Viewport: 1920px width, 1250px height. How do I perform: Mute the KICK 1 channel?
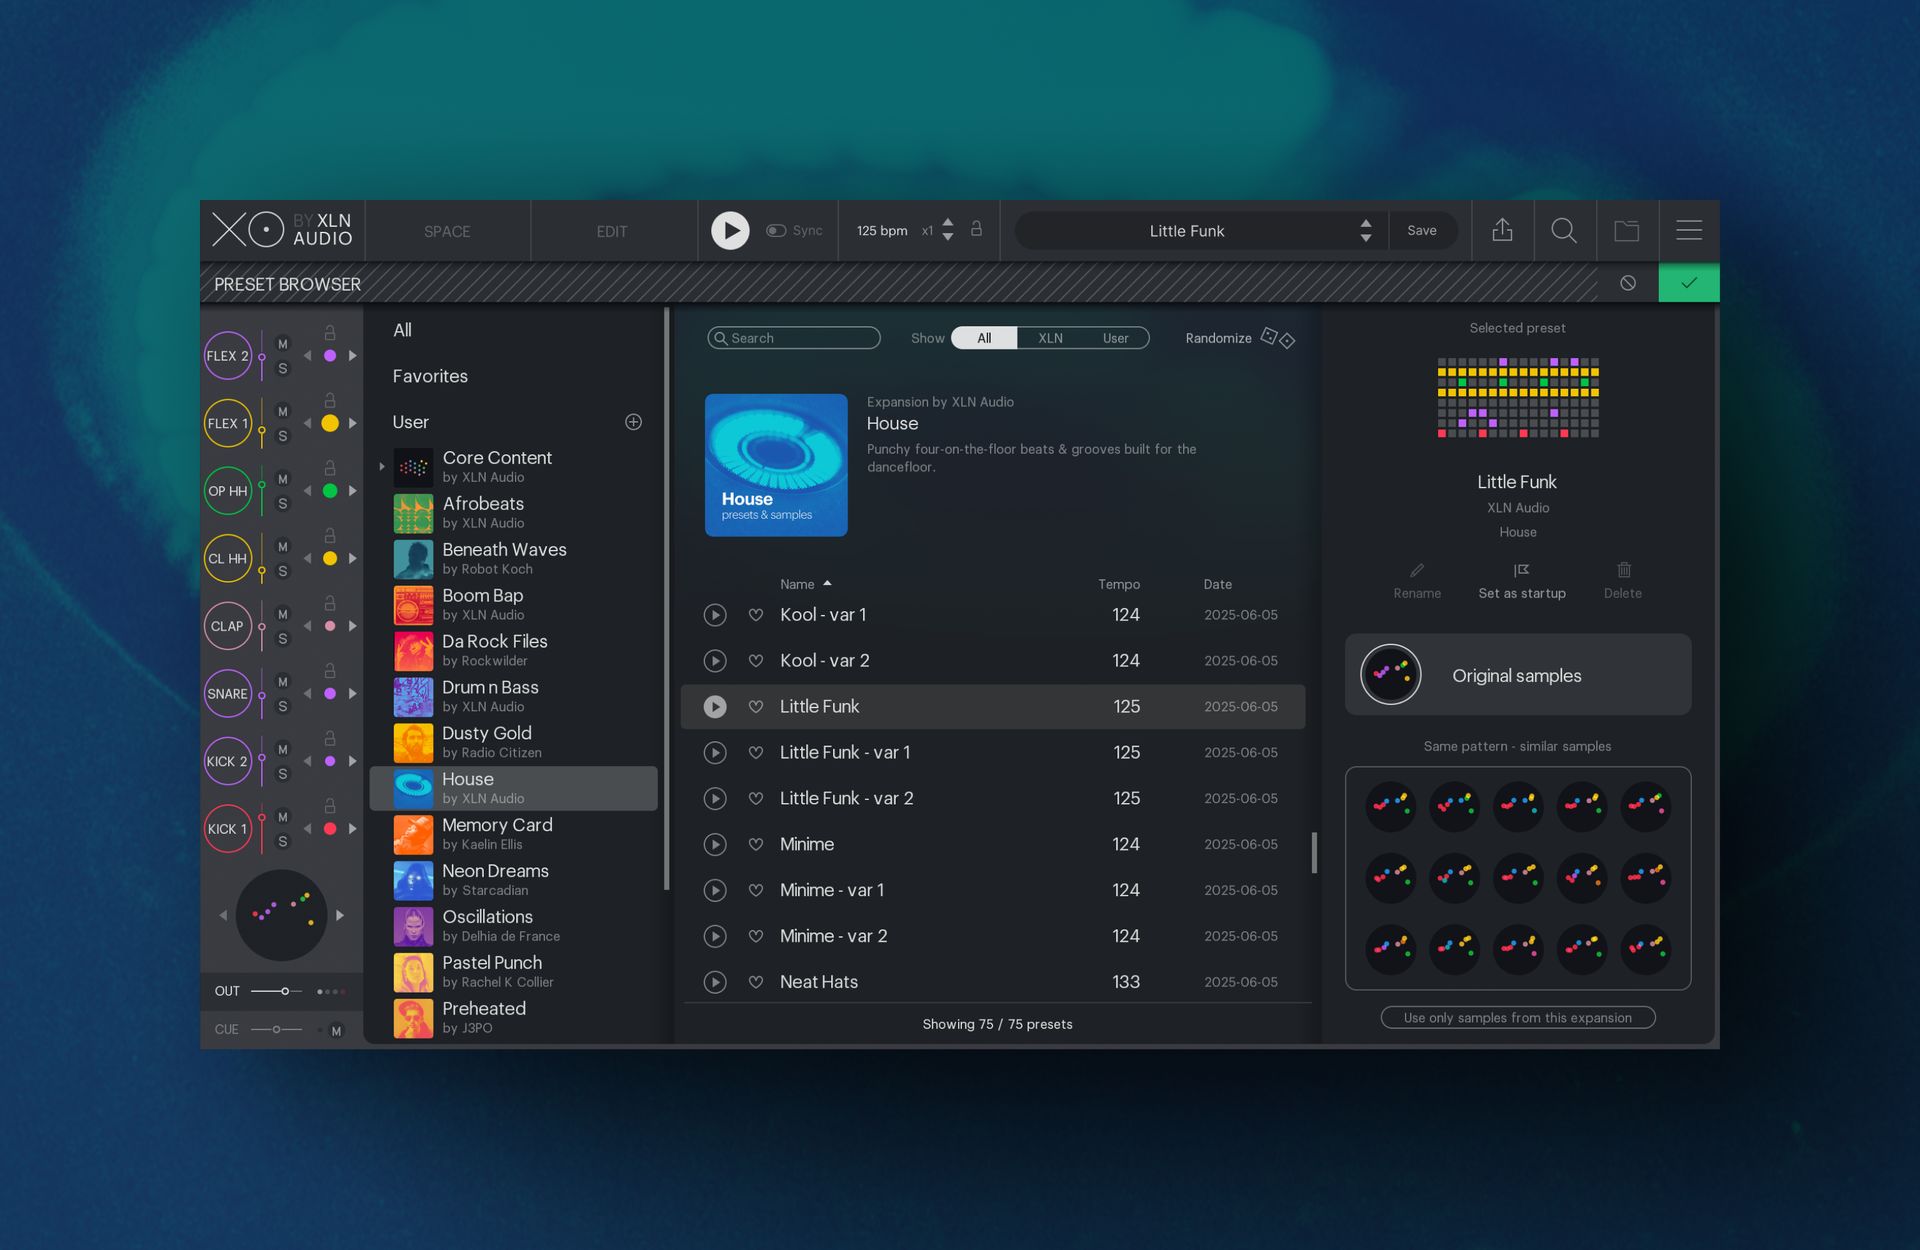[283, 817]
